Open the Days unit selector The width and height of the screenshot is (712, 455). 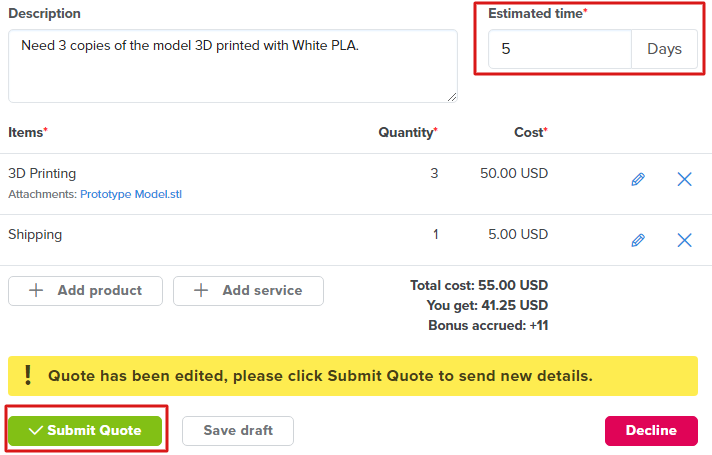664,49
